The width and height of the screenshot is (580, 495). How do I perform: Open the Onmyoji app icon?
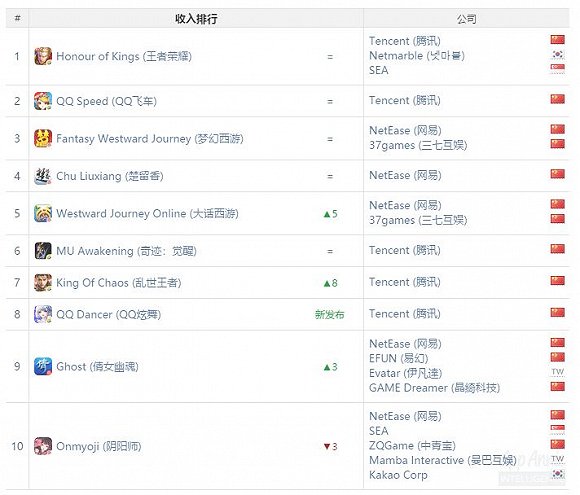click(43, 446)
